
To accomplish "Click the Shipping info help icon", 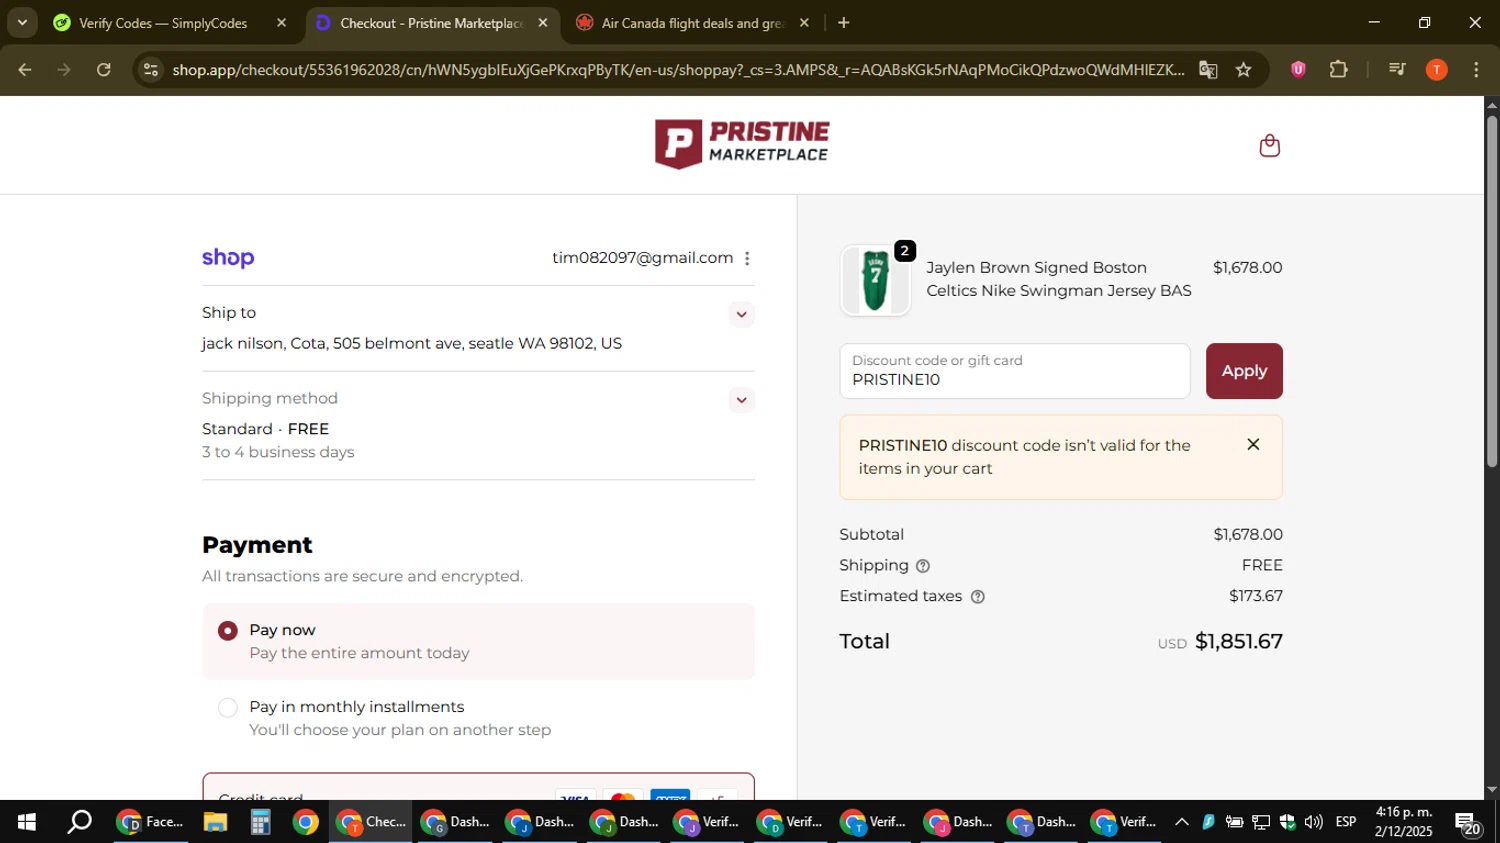I will [x=923, y=566].
